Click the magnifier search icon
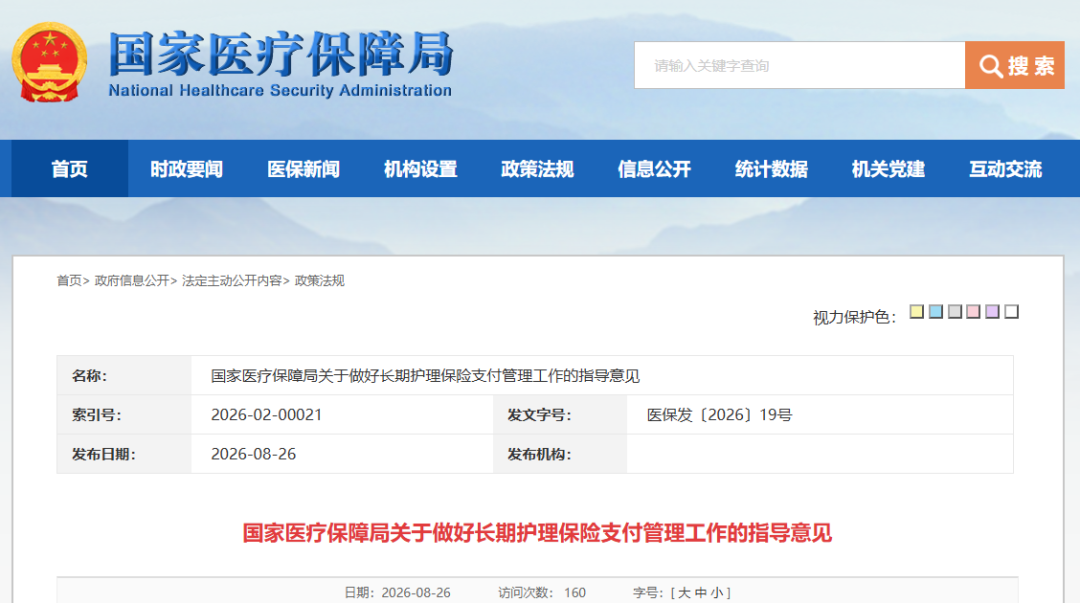This screenshot has width=1080, height=603. (x=990, y=66)
